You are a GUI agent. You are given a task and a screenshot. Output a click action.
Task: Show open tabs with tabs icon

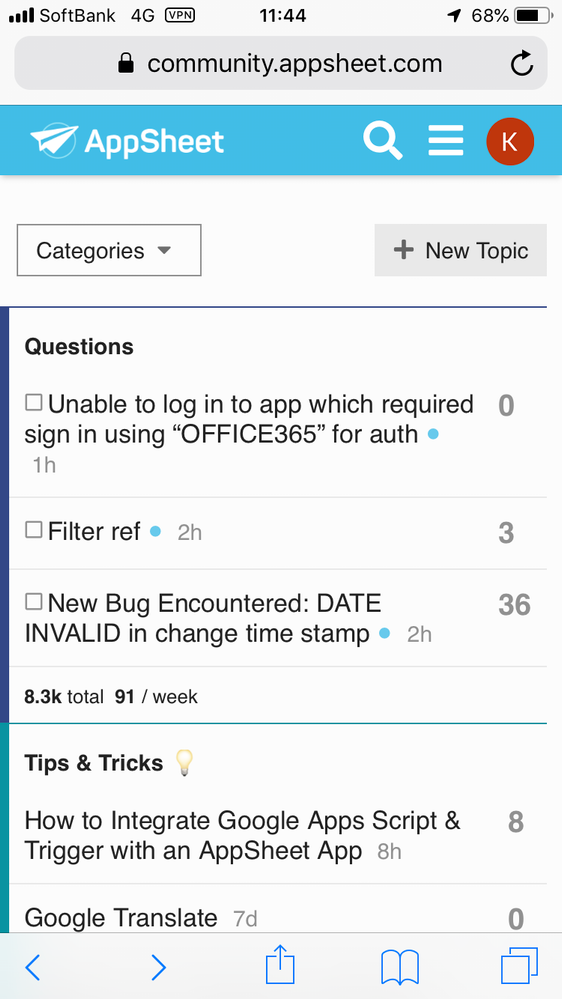[x=519, y=966]
